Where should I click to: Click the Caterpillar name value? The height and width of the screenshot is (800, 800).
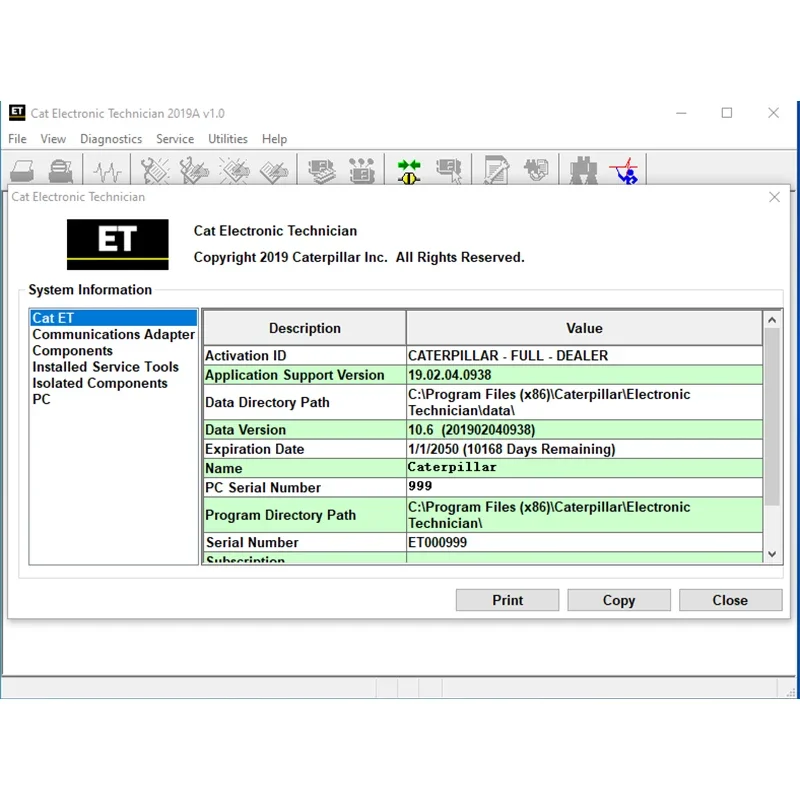coord(452,467)
